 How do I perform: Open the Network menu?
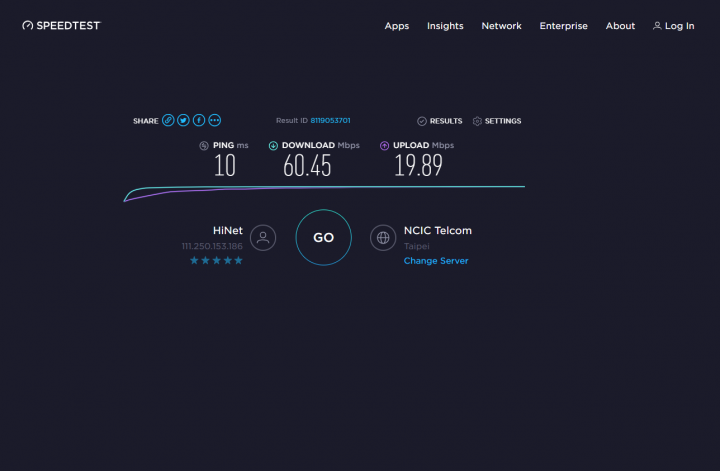[x=501, y=26]
